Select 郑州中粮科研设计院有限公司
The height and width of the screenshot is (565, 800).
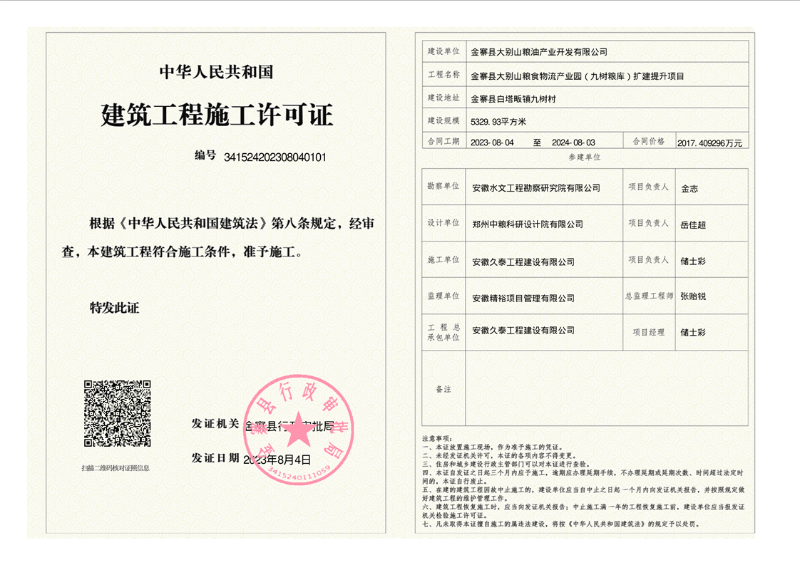coord(528,224)
